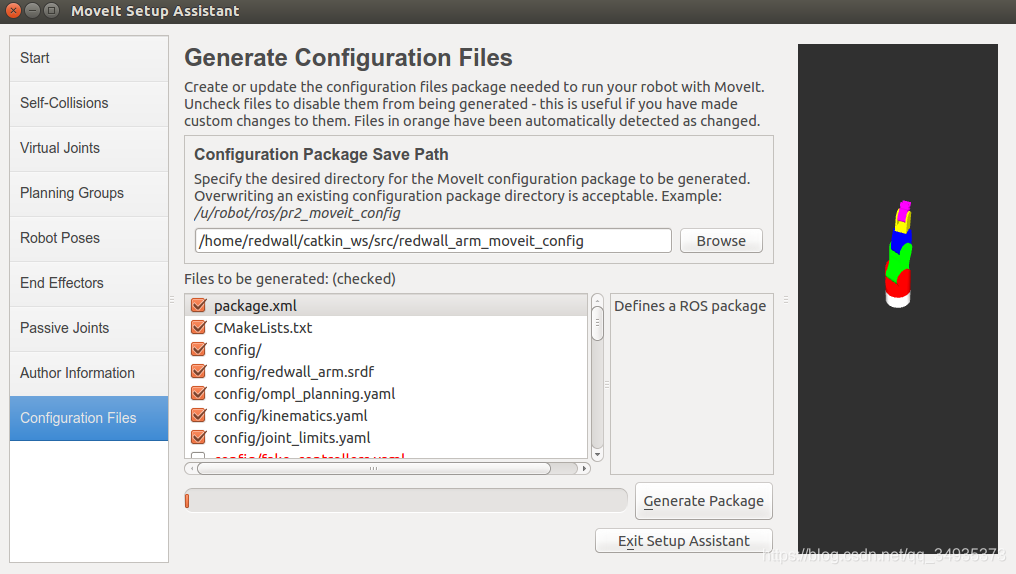Click splitter handle beside robot preview
Image resolution: width=1016 pixels, height=574 pixels.
pos(786,299)
